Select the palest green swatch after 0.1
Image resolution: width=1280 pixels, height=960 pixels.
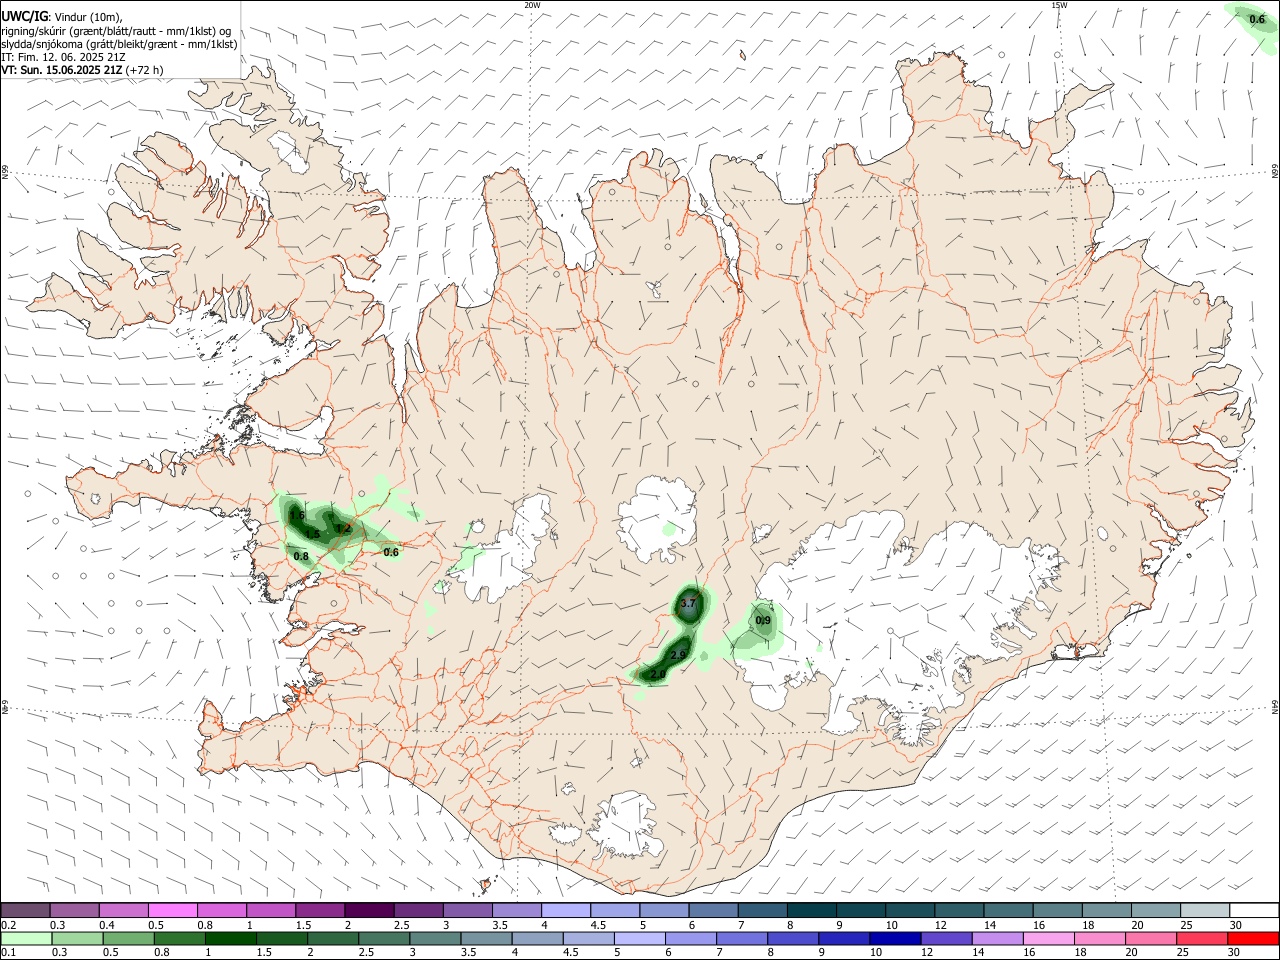pos(26,938)
